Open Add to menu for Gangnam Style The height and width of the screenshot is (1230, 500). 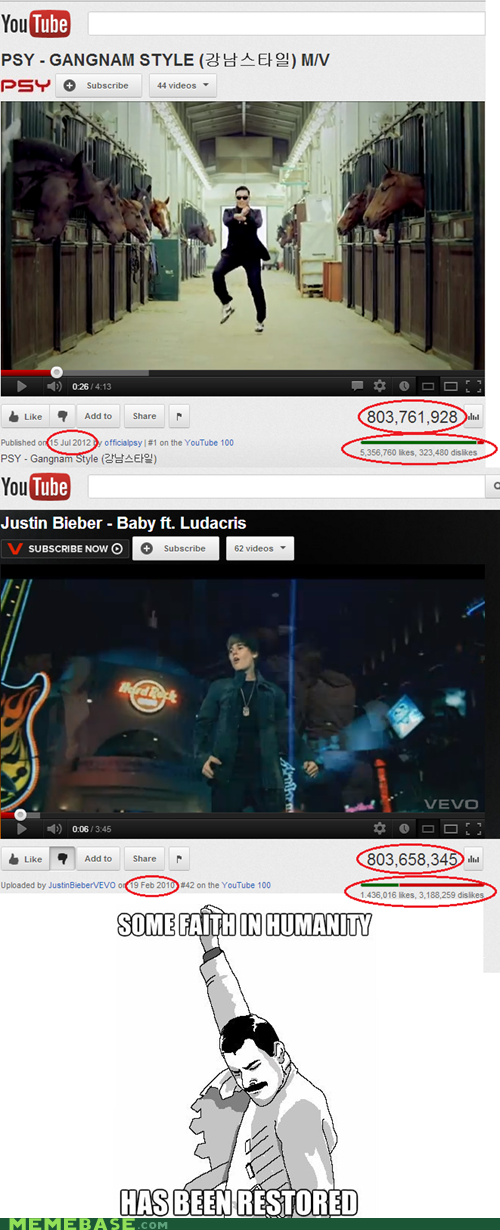pos(98,416)
